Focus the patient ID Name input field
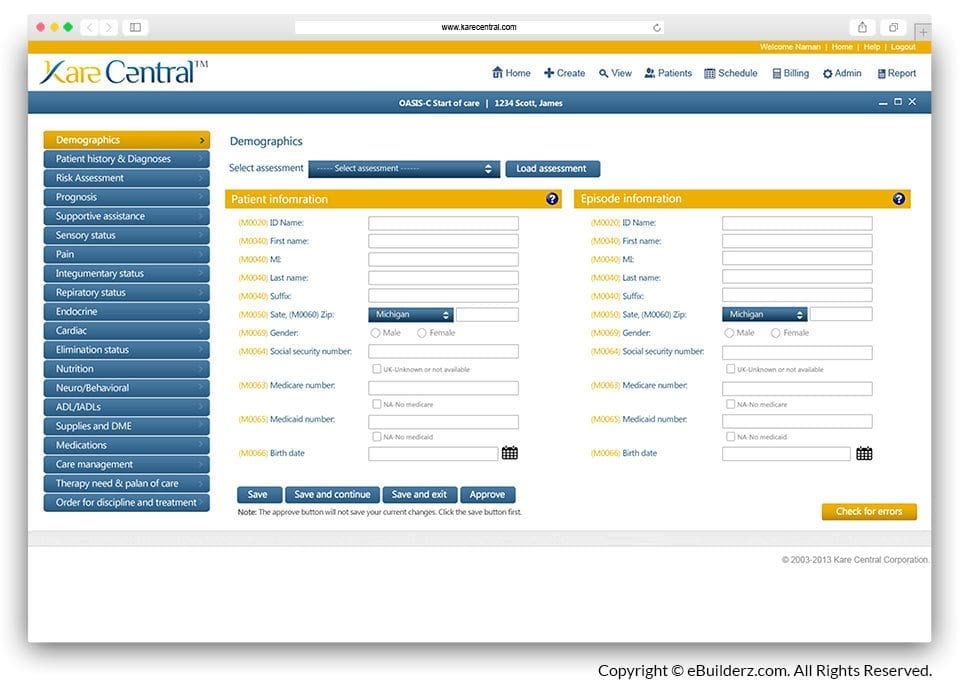The width and height of the screenshot is (964, 700). pos(443,223)
